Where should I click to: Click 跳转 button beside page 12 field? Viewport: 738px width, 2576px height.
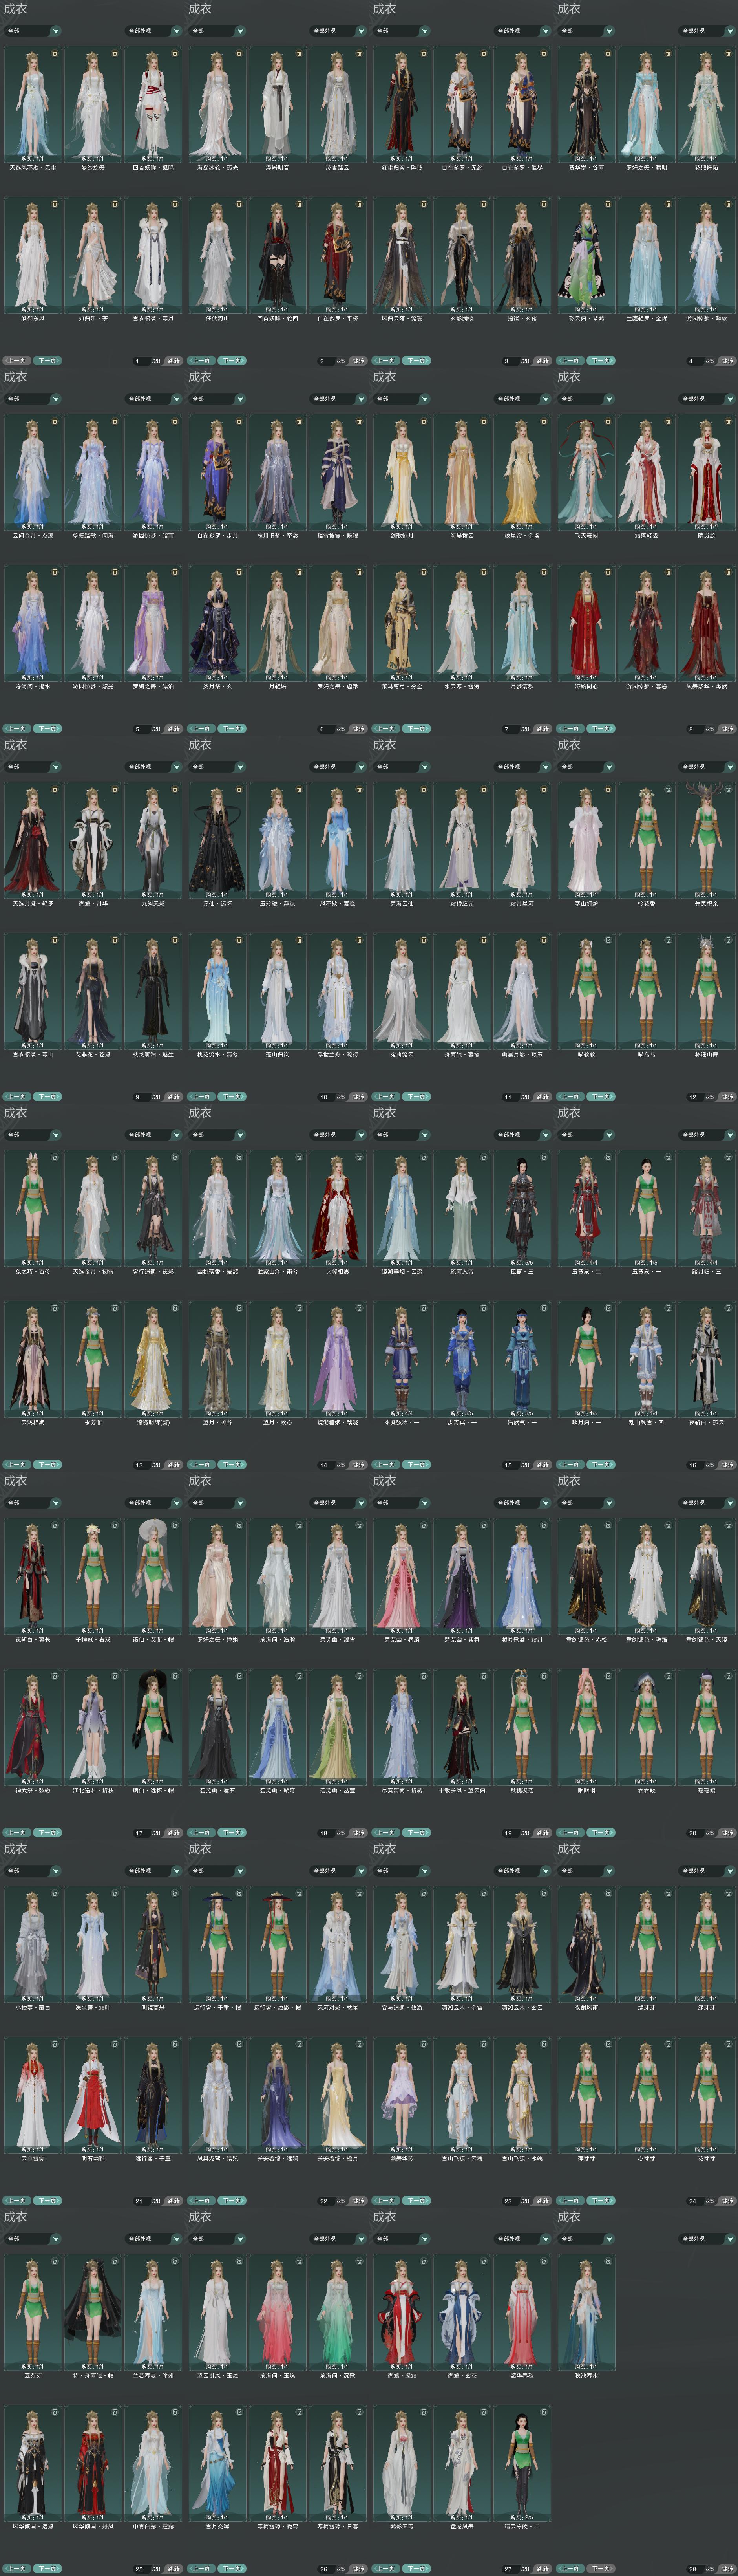pos(727,1097)
